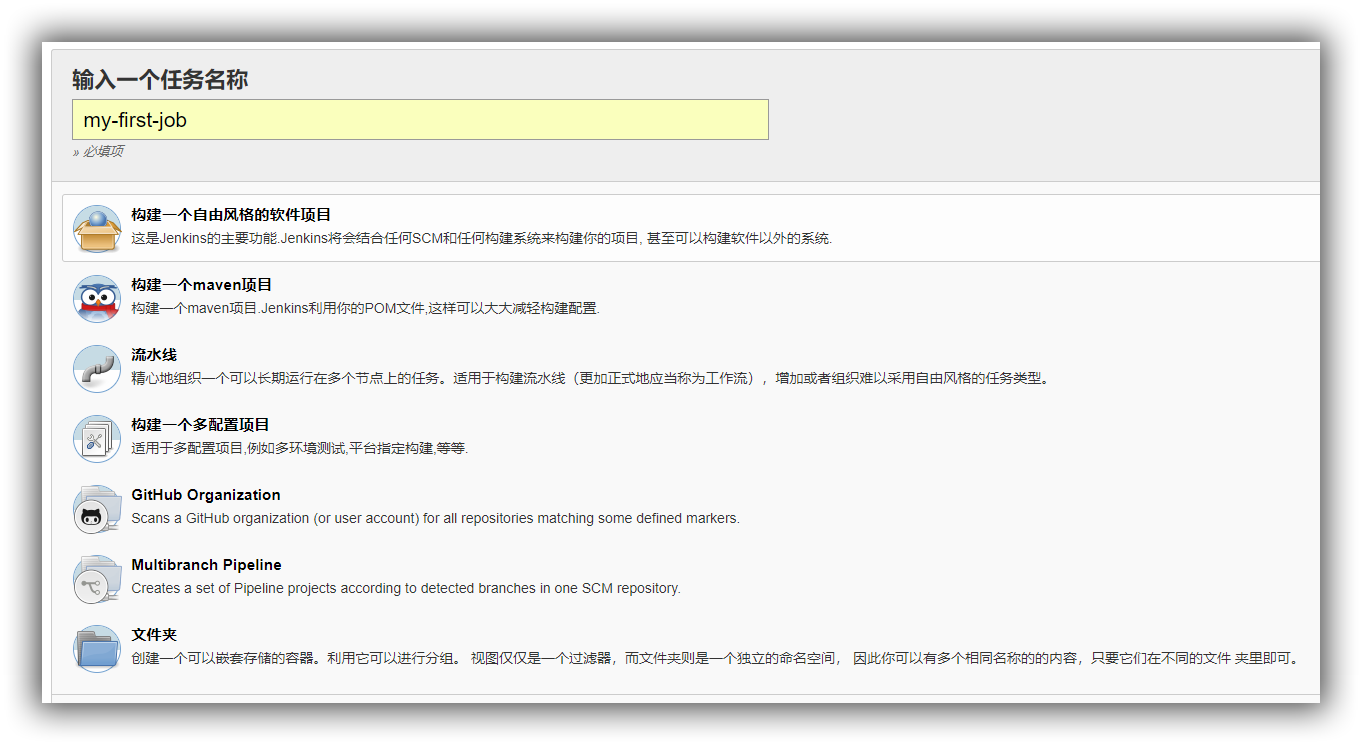Click description 'Scans a GitHub organization'

[x=436, y=519]
